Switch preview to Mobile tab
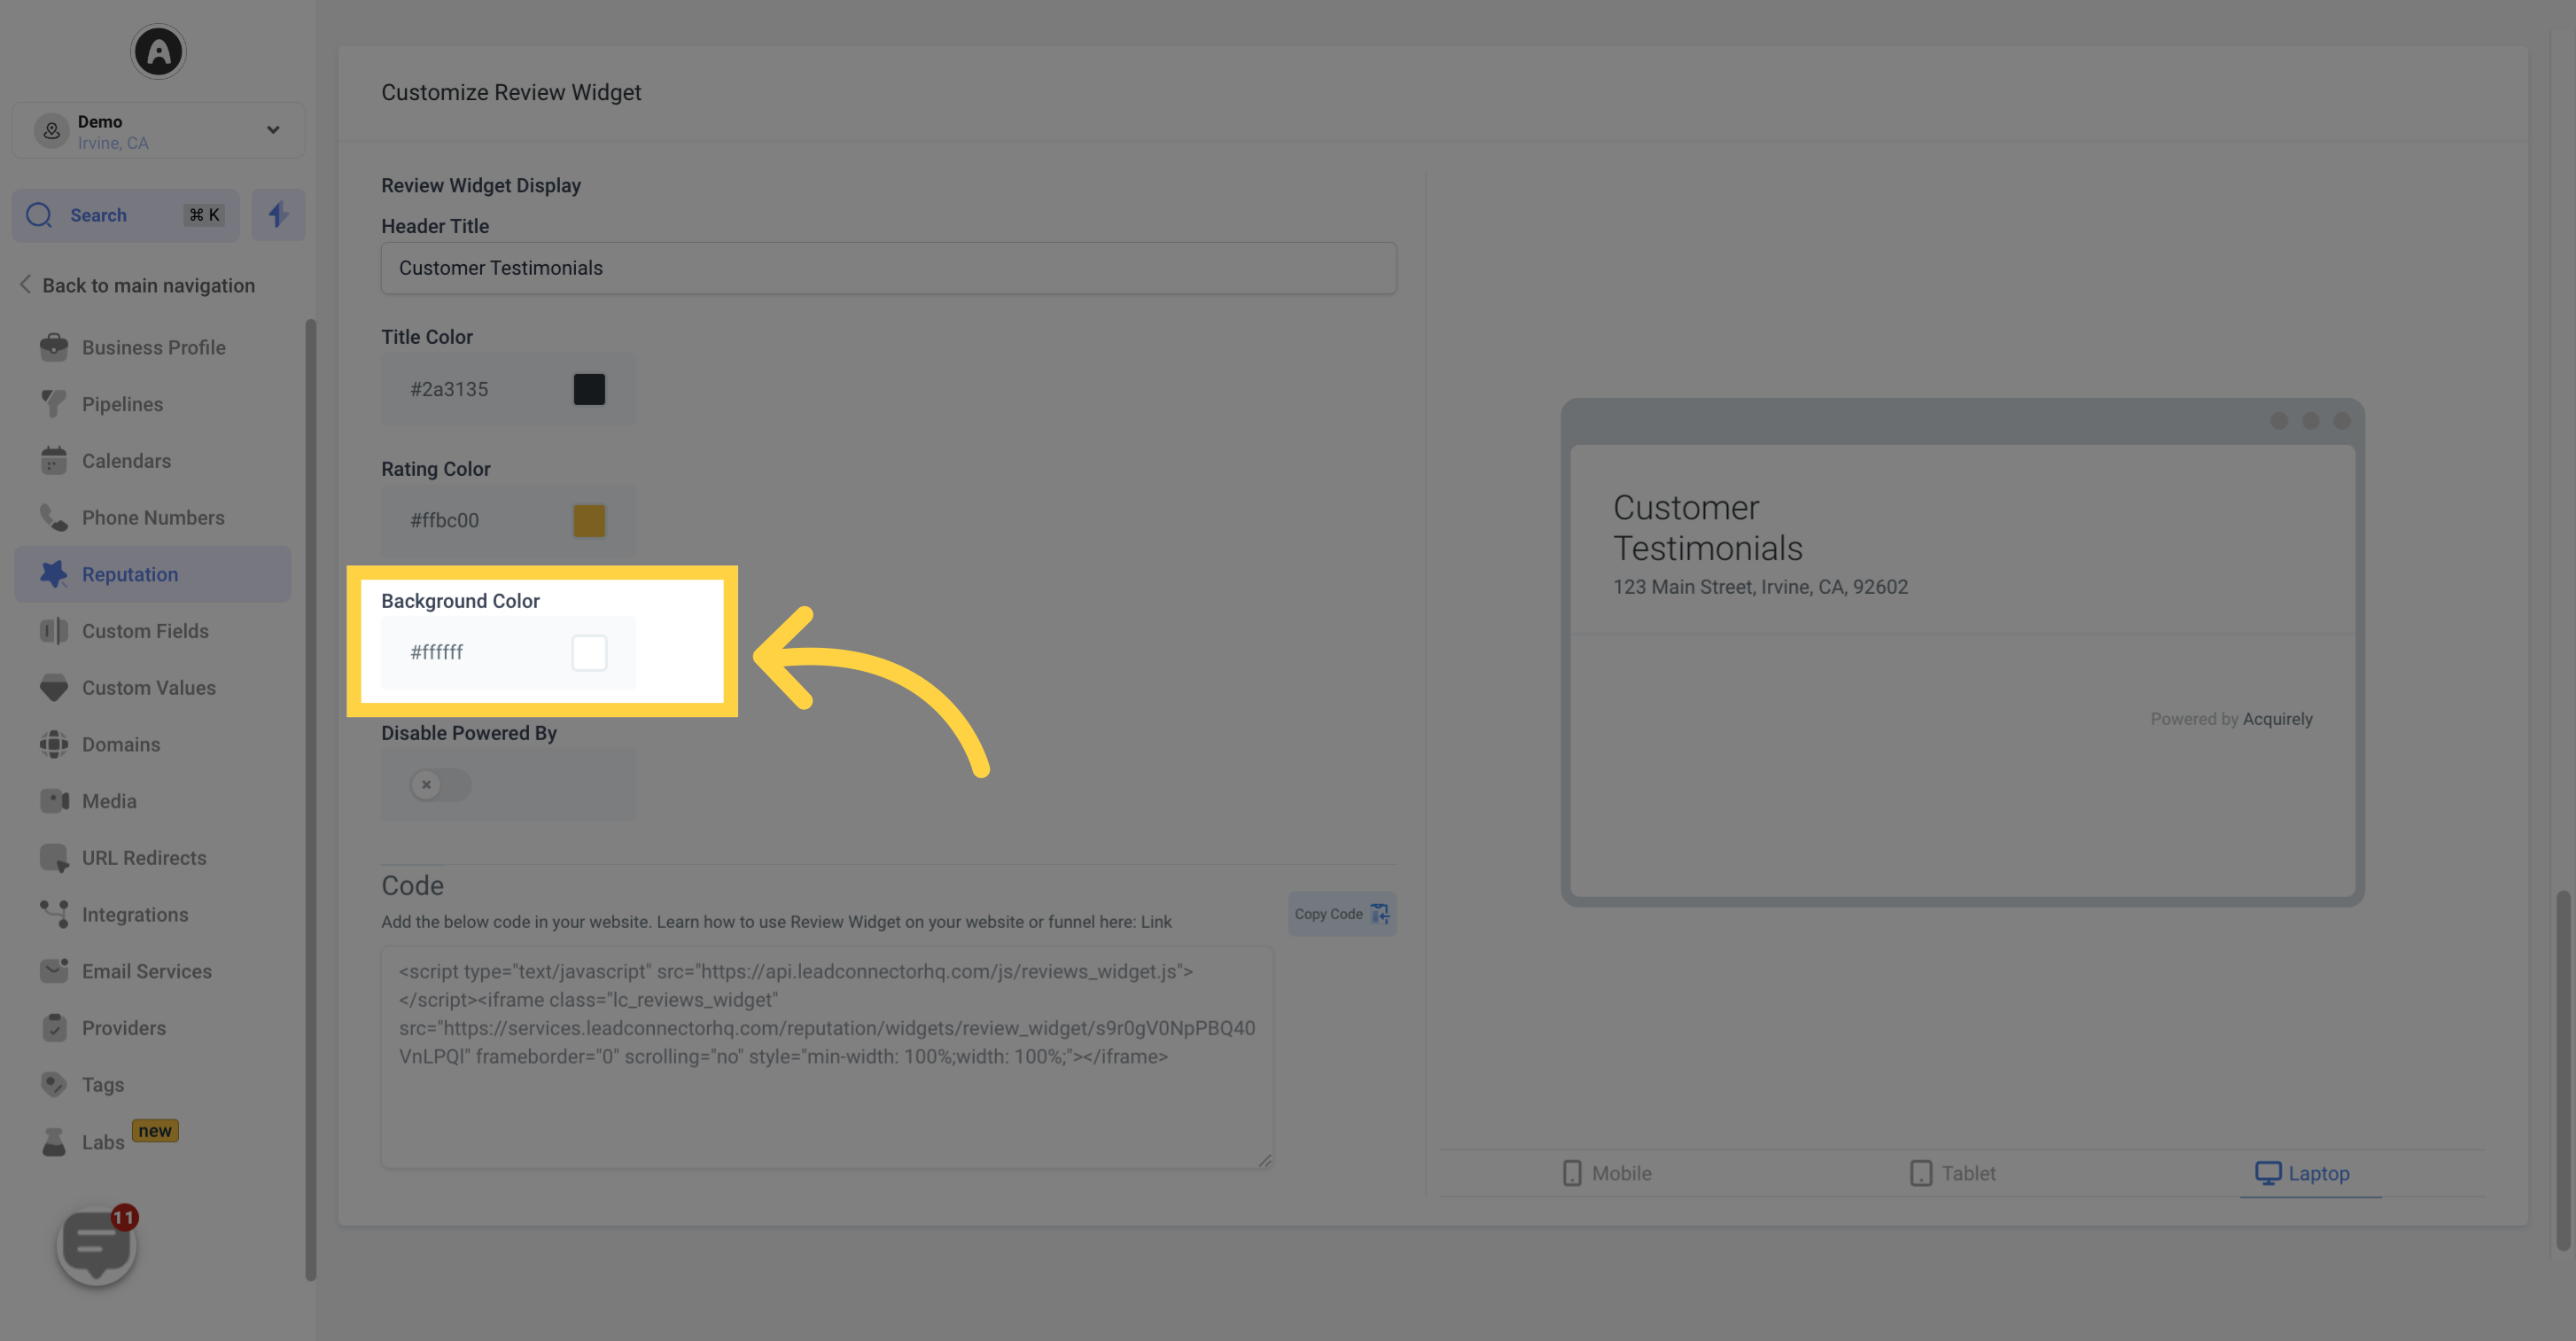Image resolution: width=2576 pixels, height=1341 pixels. [x=1607, y=1173]
